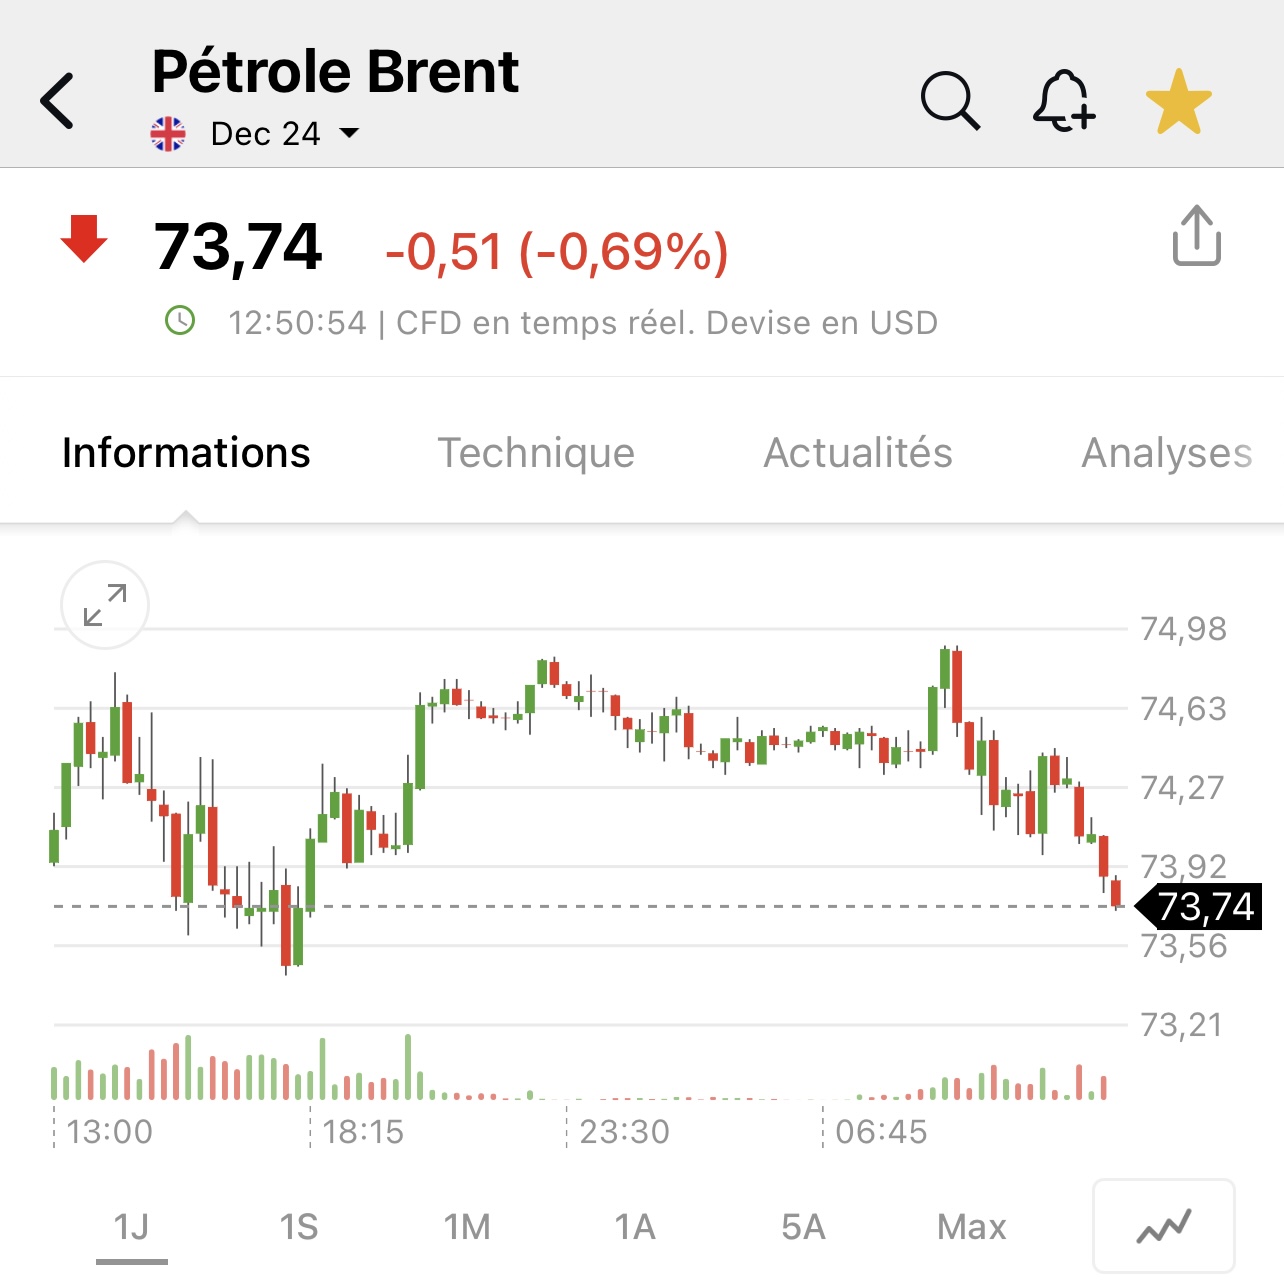Click the 73,74 current price marker
Viewport: 1284px width, 1284px height.
click(x=1198, y=907)
